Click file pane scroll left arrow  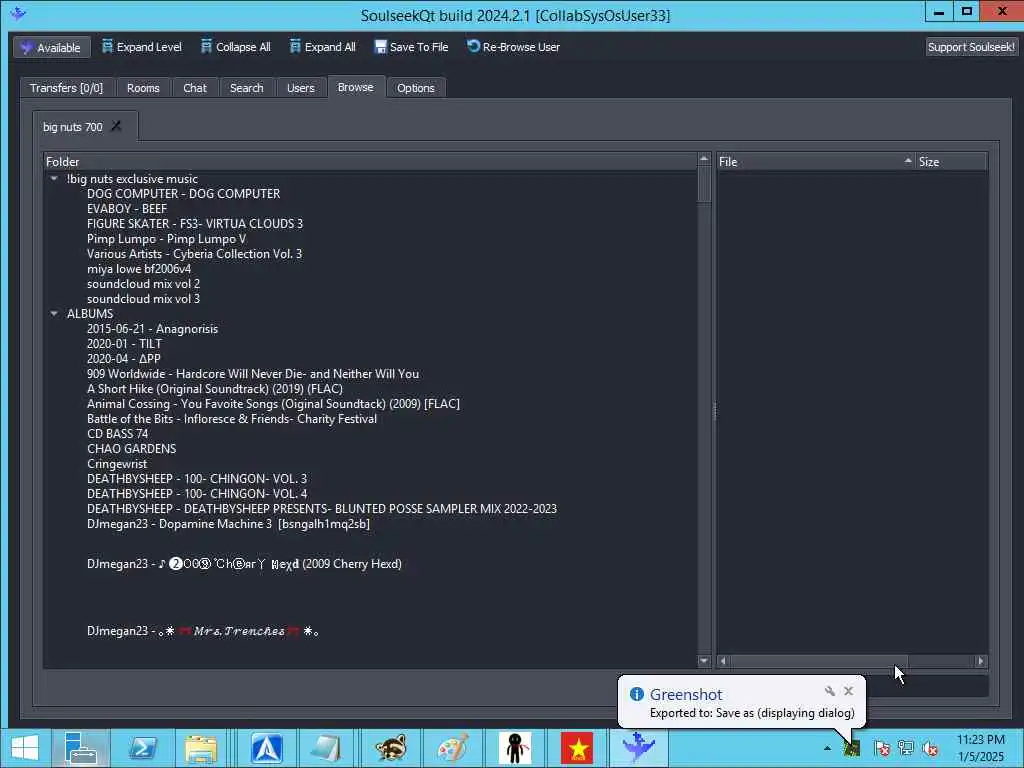[x=723, y=661]
